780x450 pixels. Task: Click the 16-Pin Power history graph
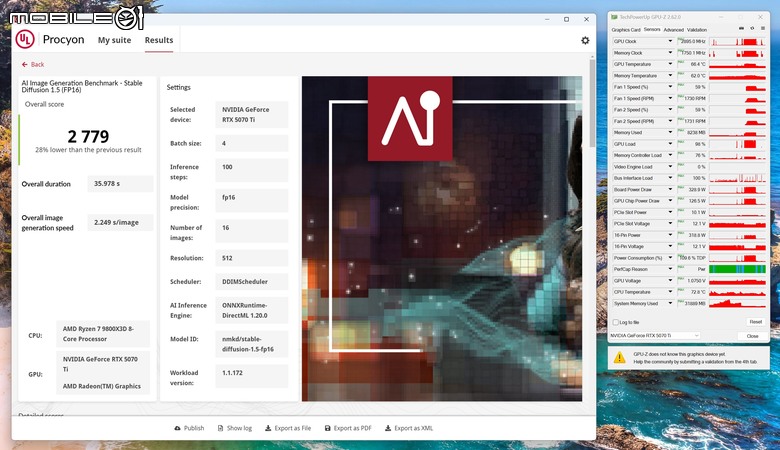[x=737, y=235]
